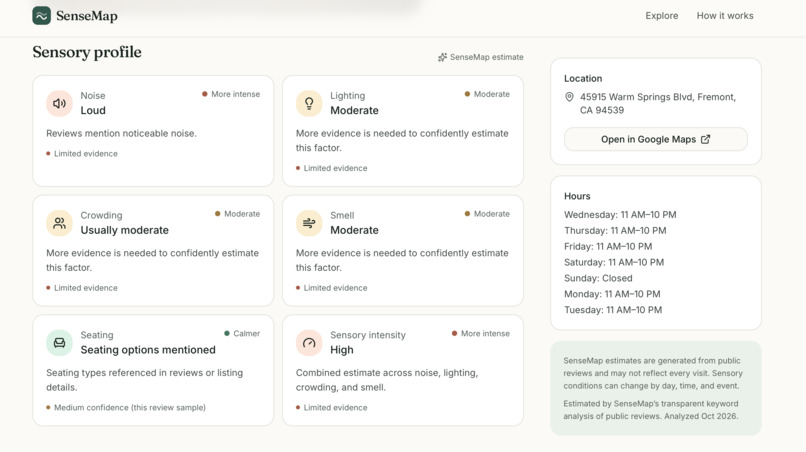Click the location pin icon
The width and height of the screenshot is (806, 452).
(569, 97)
